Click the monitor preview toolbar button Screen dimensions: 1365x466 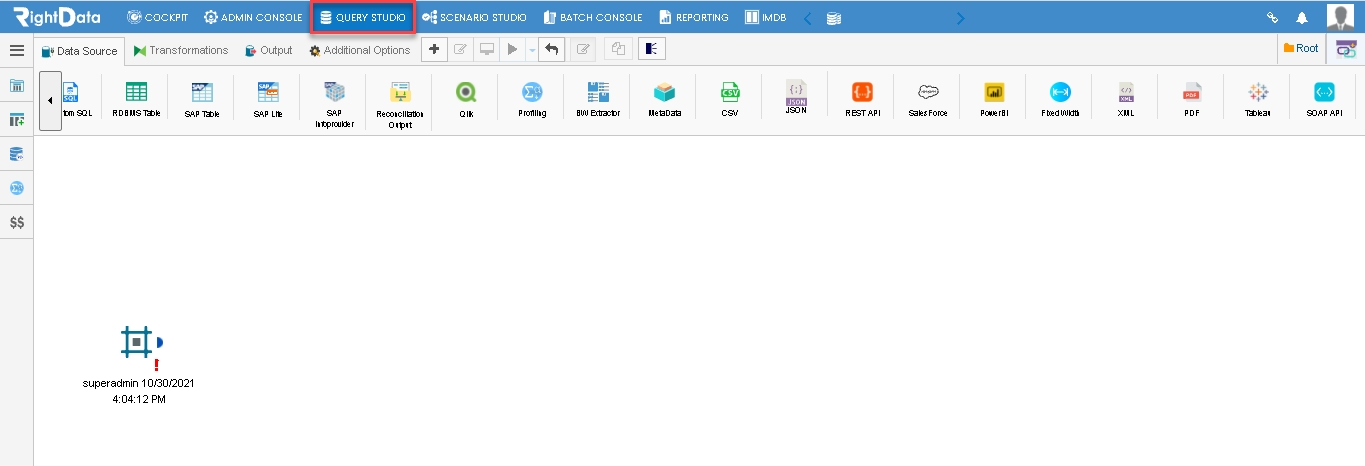point(487,49)
